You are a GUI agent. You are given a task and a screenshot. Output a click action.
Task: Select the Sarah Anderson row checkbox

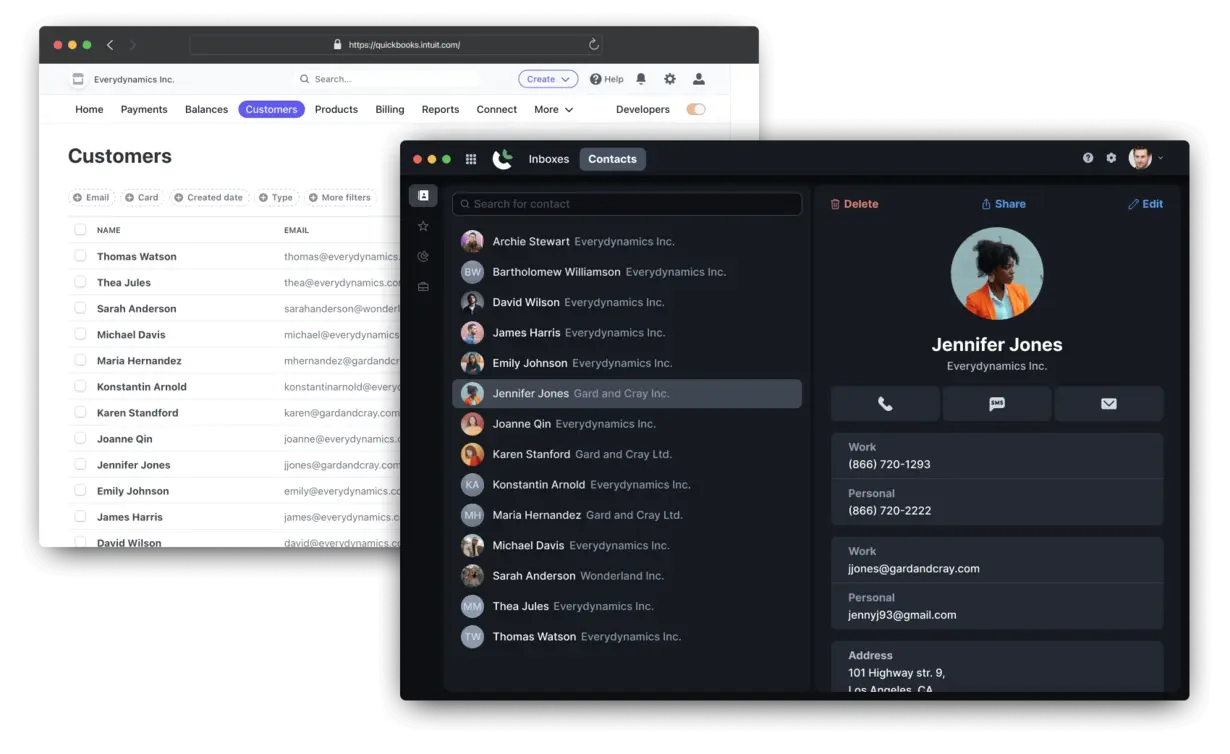point(80,308)
